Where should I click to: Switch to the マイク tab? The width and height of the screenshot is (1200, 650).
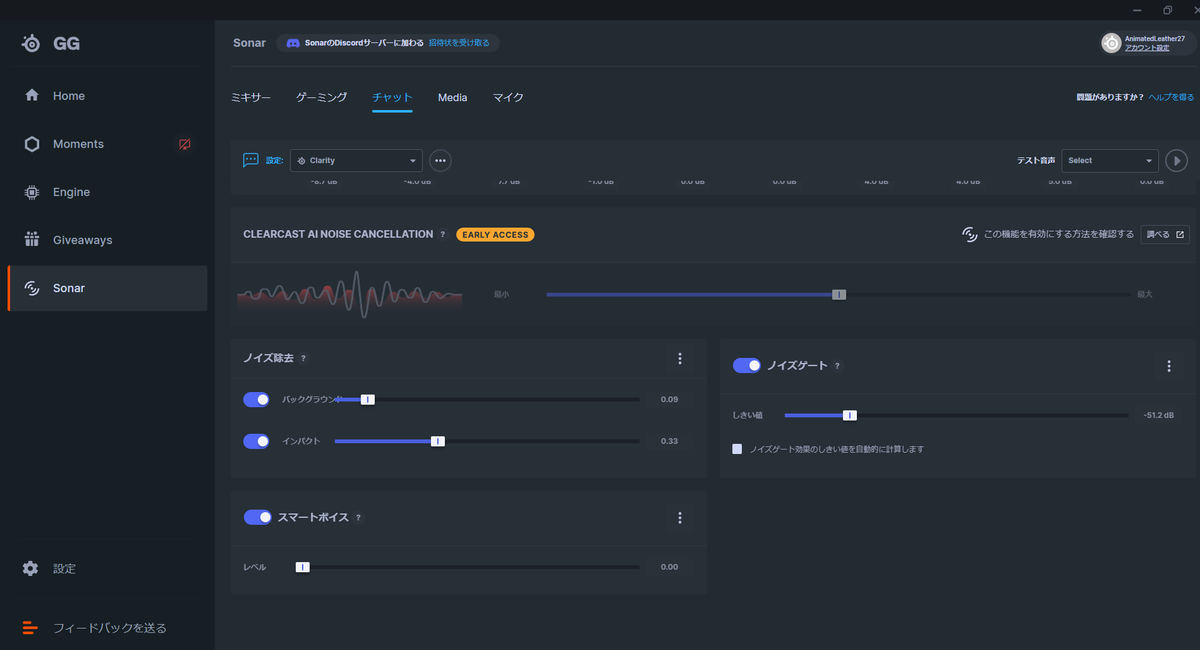(508, 97)
